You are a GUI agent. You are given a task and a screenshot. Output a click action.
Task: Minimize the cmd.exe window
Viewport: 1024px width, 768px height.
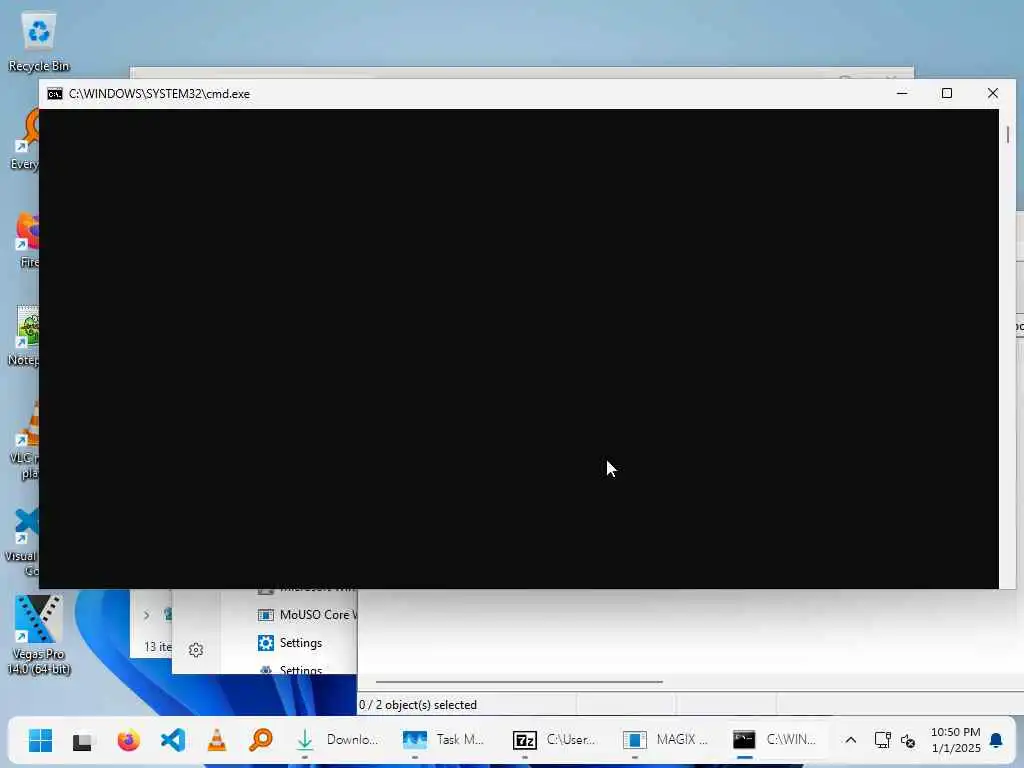(902, 93)
